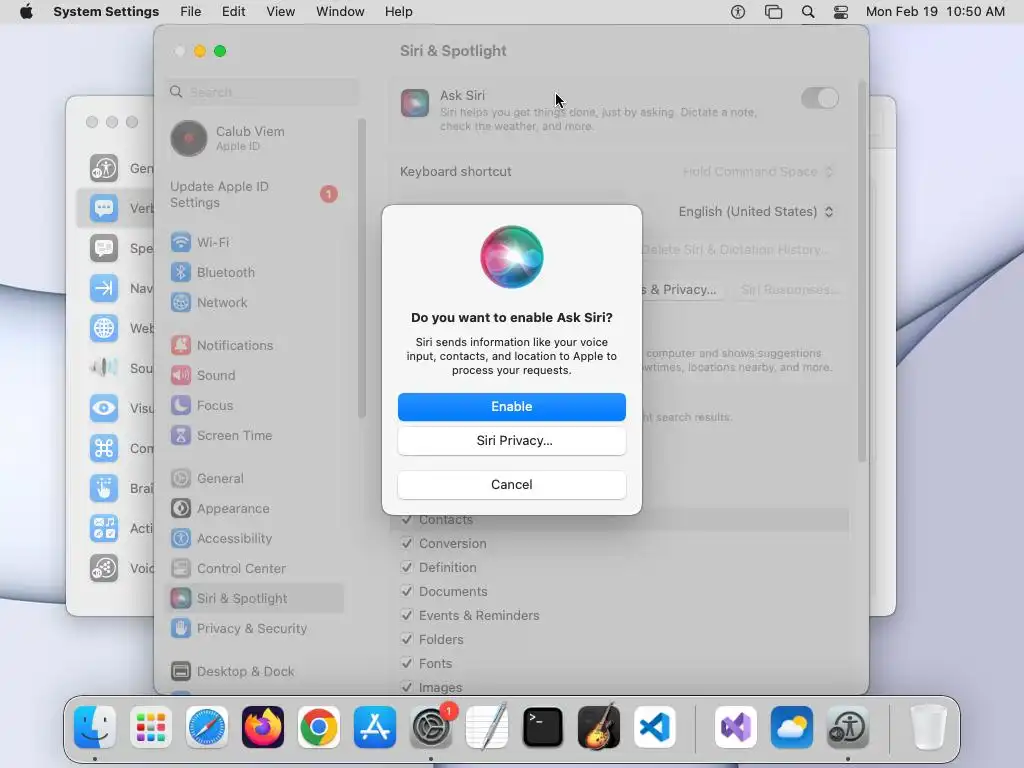This screenshot has width=1024, height=768.
Task: Select Appearance icon in sidebar
Action: 181,509
